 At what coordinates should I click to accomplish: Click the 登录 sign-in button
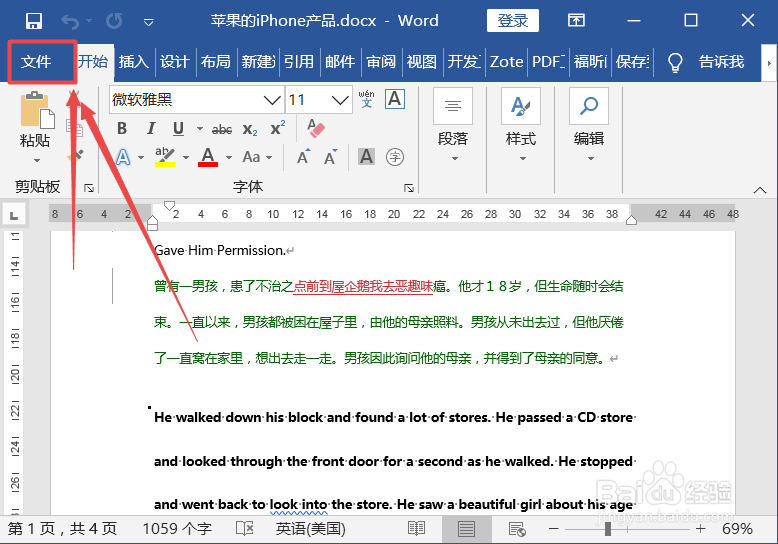[x=513, y=21]
